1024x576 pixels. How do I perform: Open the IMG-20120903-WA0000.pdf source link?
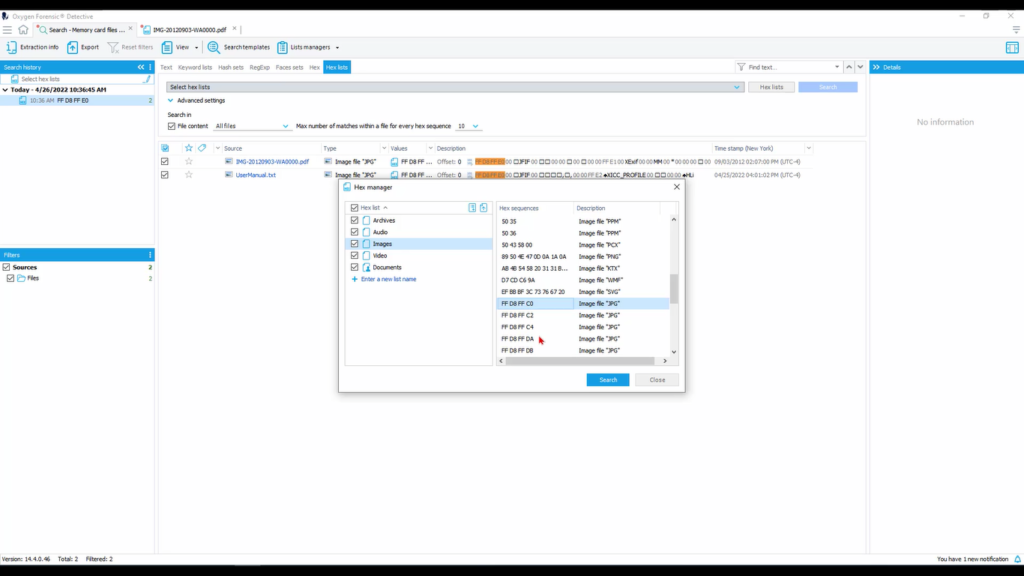coord(272,161)
